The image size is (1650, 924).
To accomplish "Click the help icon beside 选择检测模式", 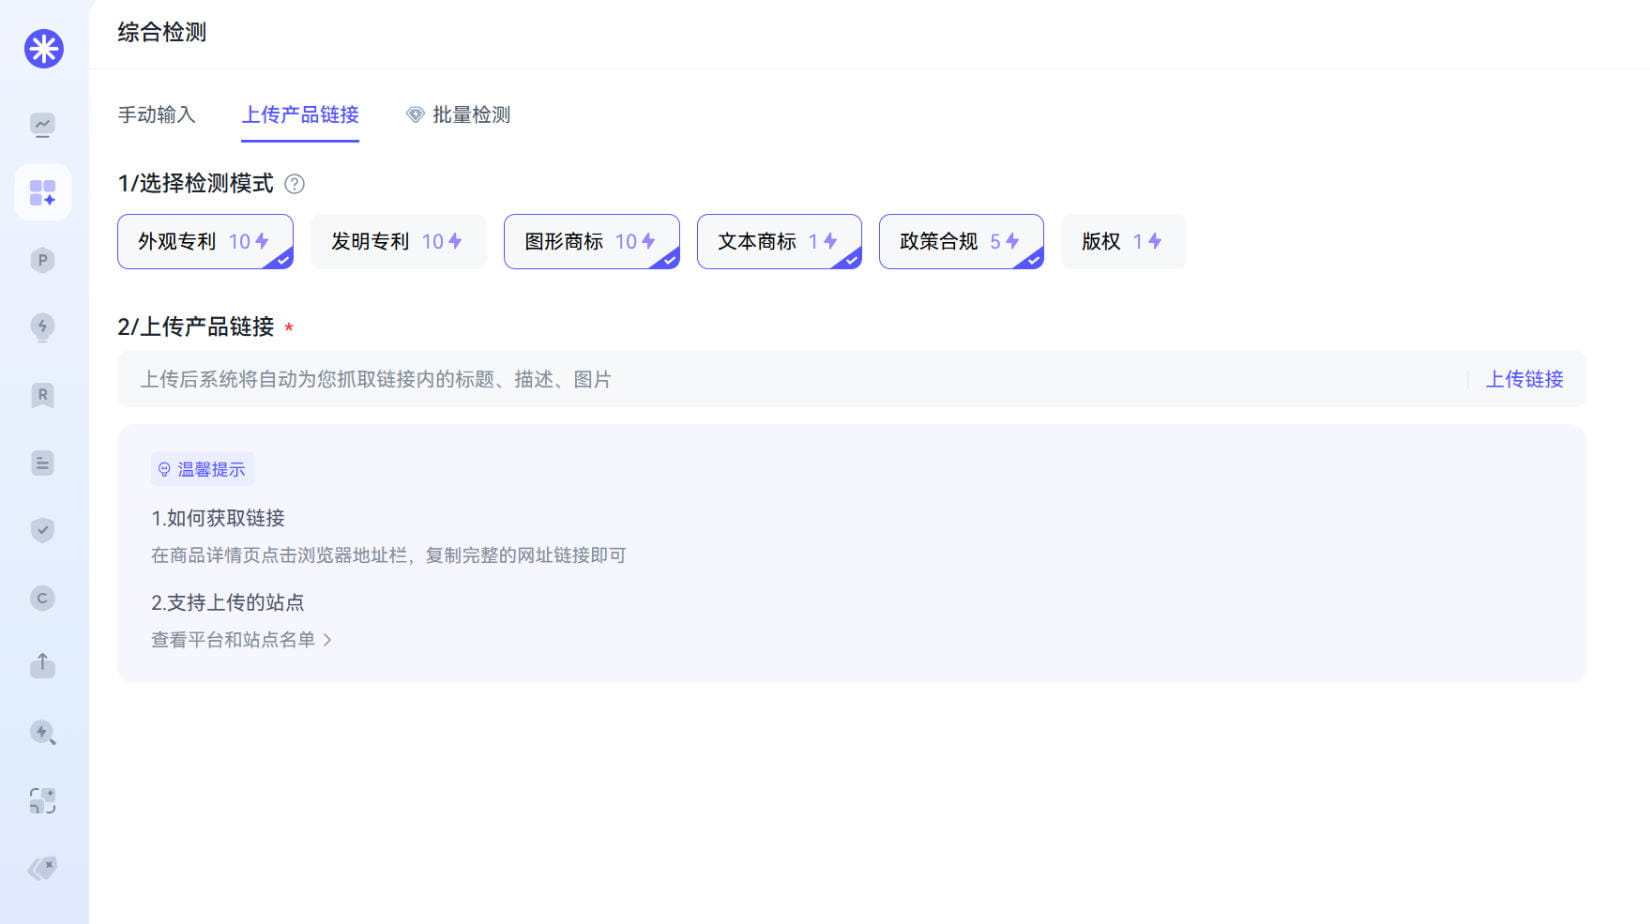I will pyautogui.click(x=294, y=184).
